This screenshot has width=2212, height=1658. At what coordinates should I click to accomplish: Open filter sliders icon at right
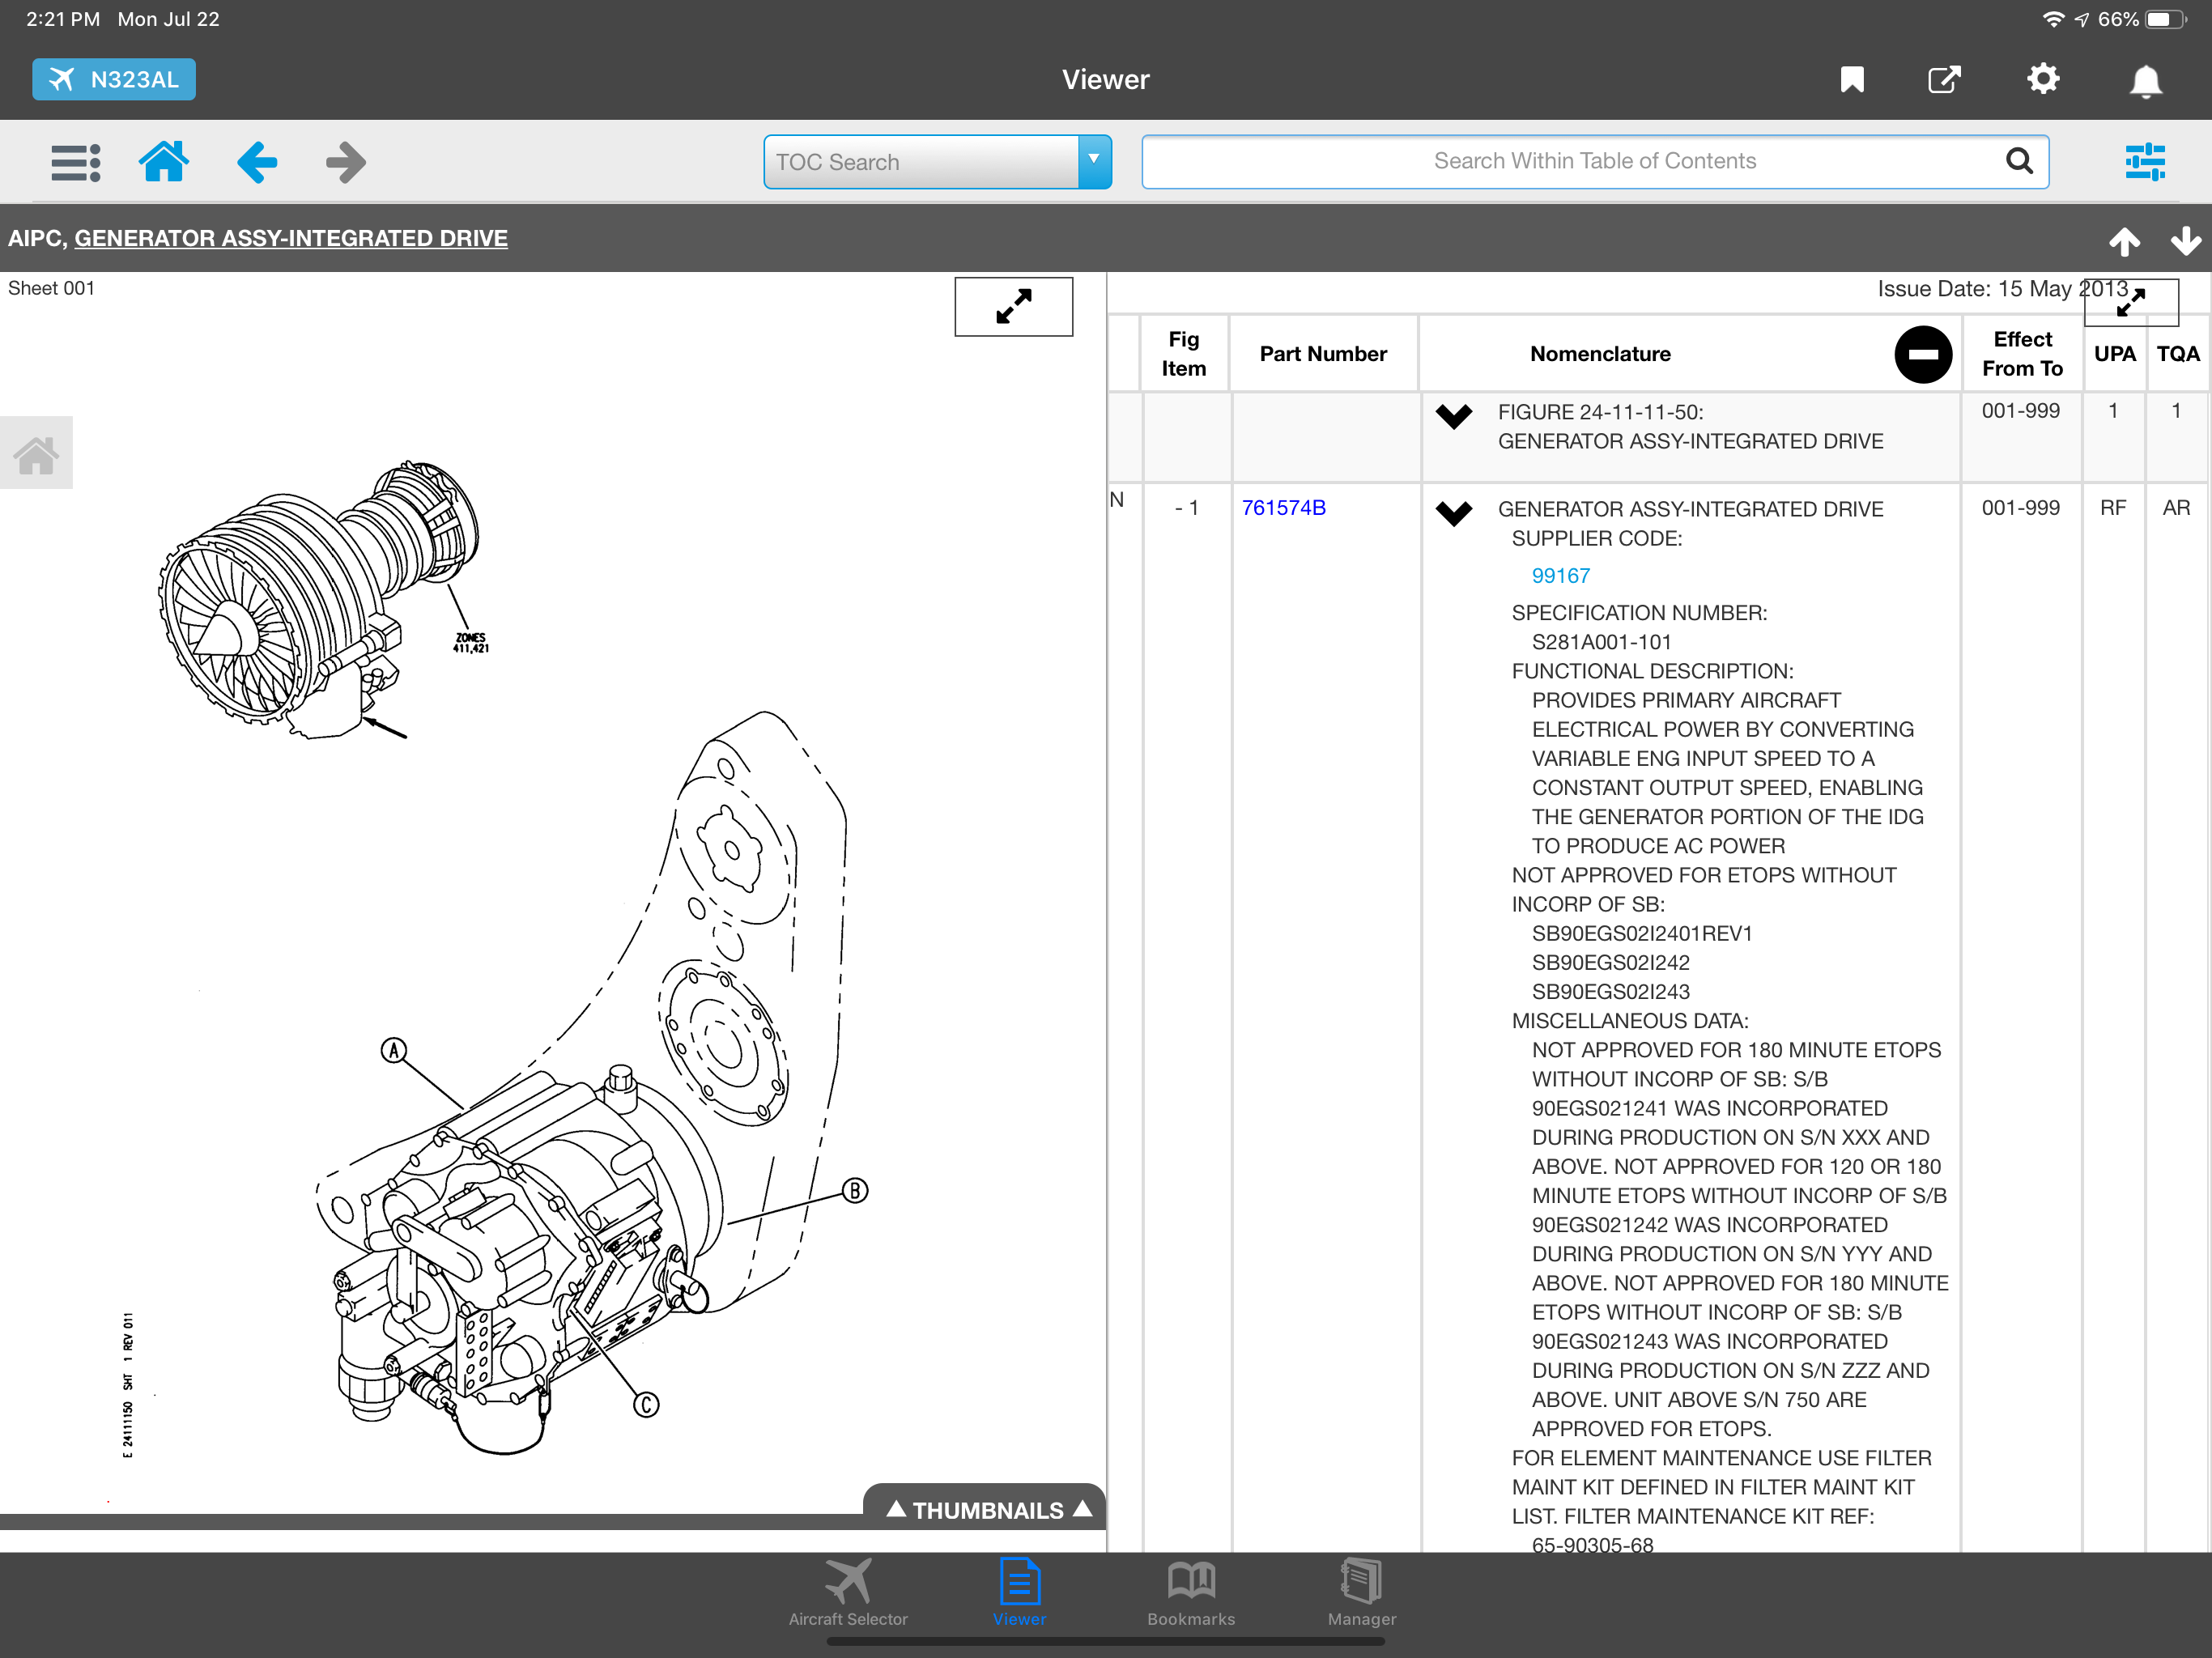(x=2144, y=162)
